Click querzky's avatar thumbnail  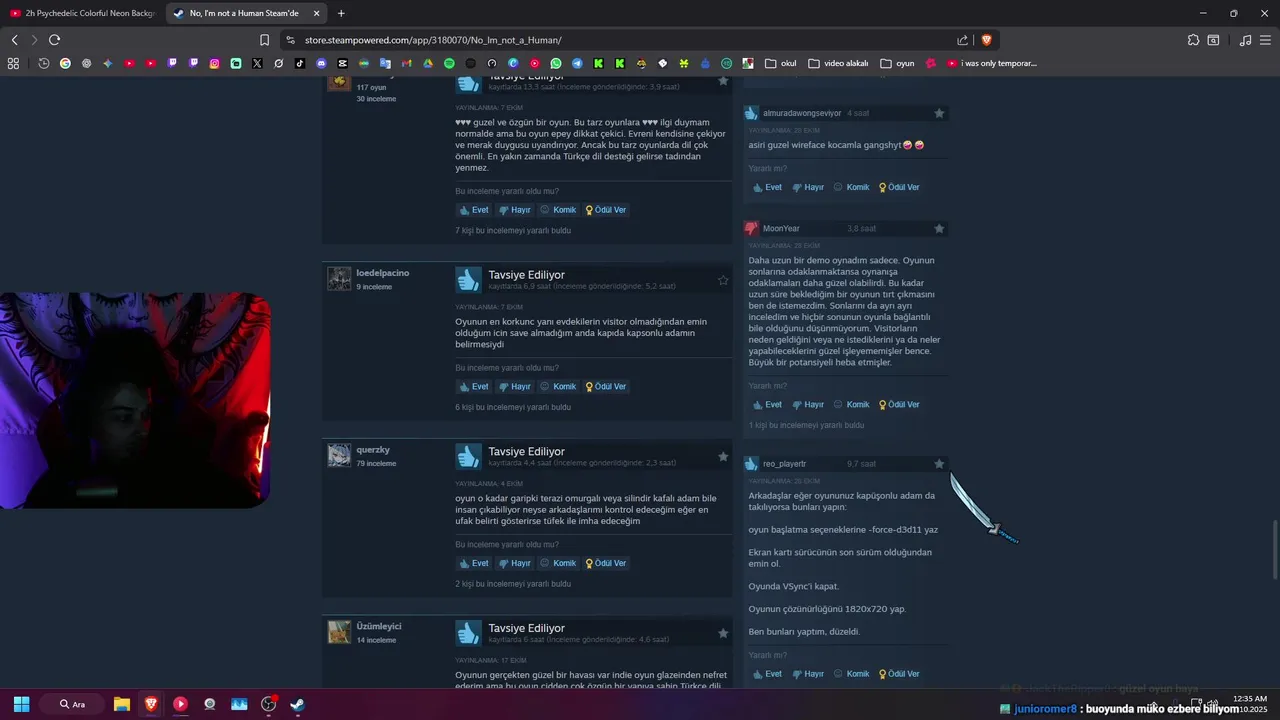(339, 456)
